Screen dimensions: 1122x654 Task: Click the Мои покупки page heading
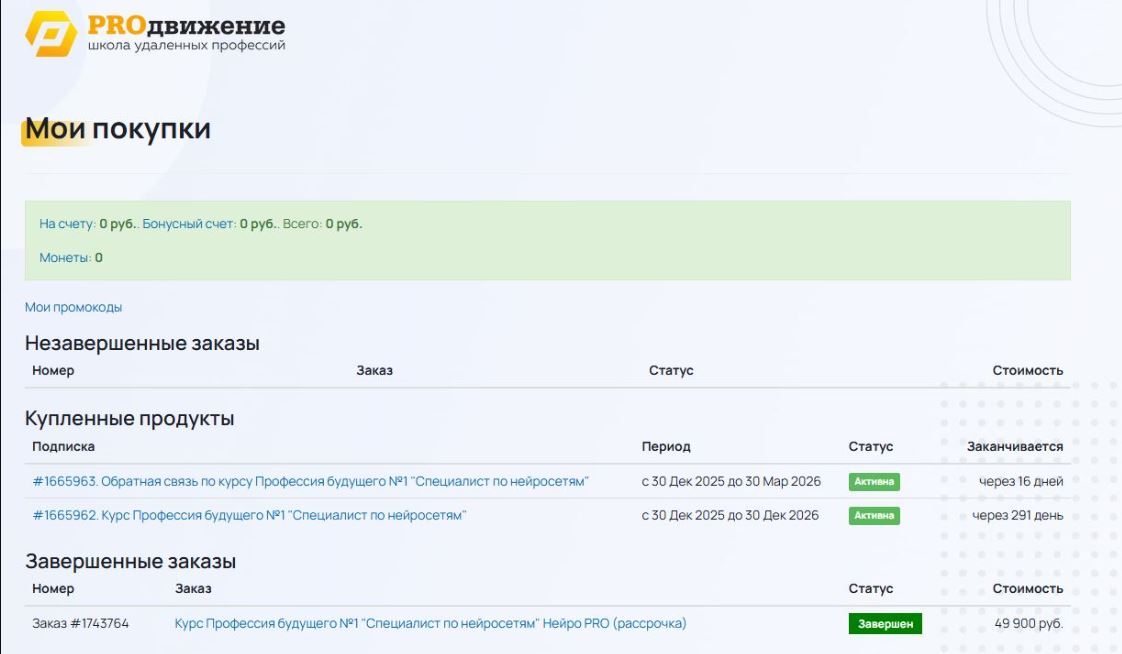(118, 129)
